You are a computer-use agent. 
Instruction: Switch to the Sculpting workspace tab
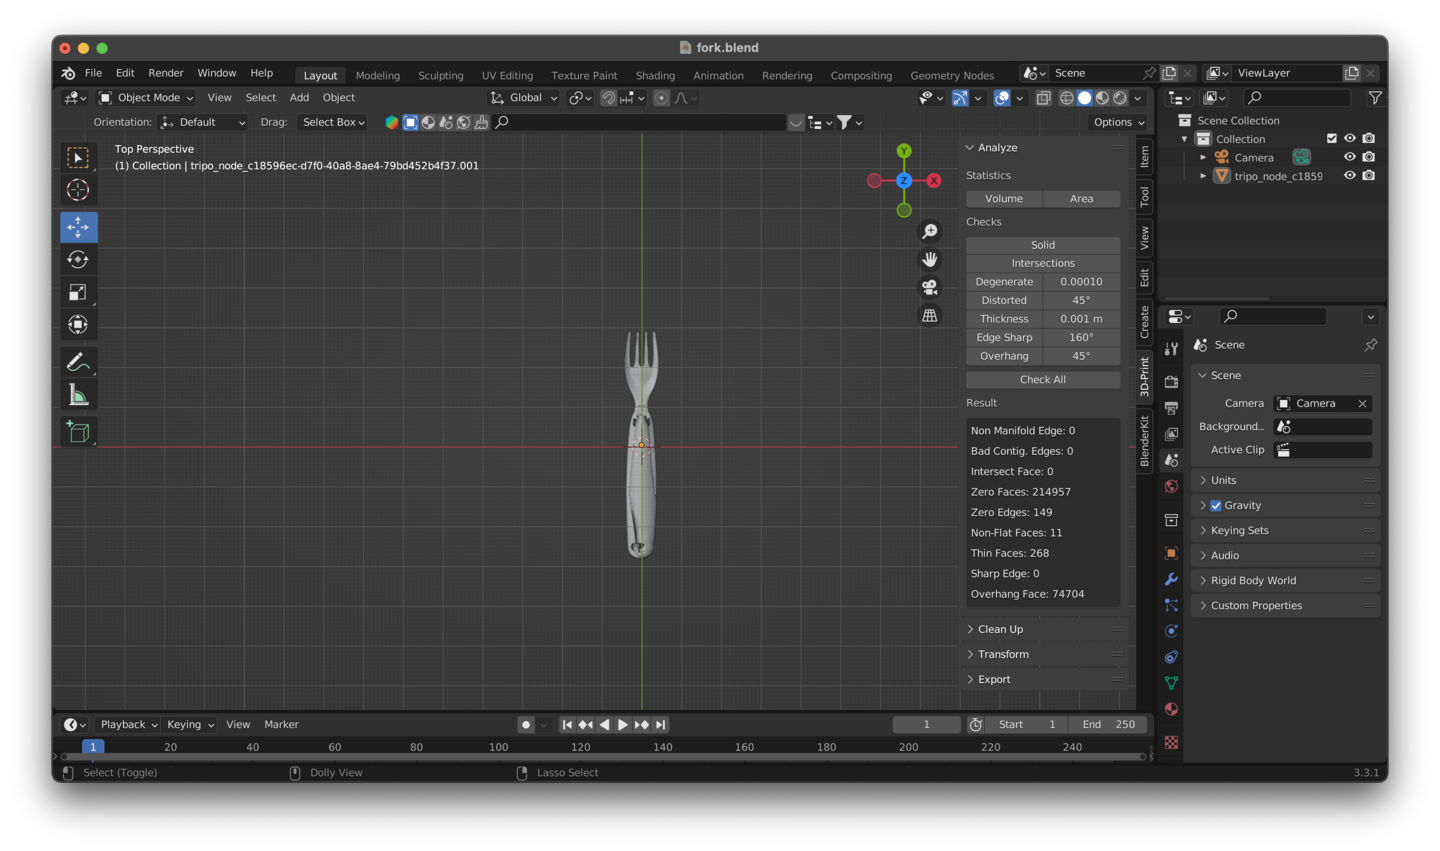440,76
